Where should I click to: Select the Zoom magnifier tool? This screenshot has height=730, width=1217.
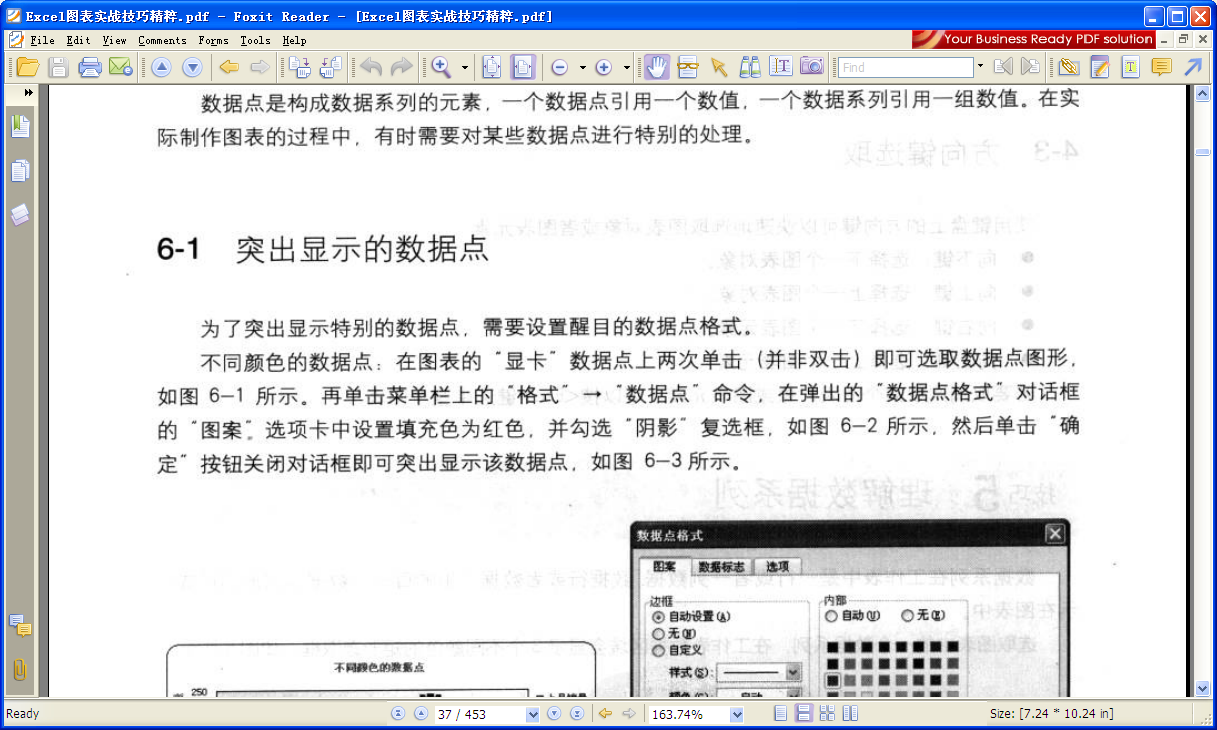click(440, 67)
